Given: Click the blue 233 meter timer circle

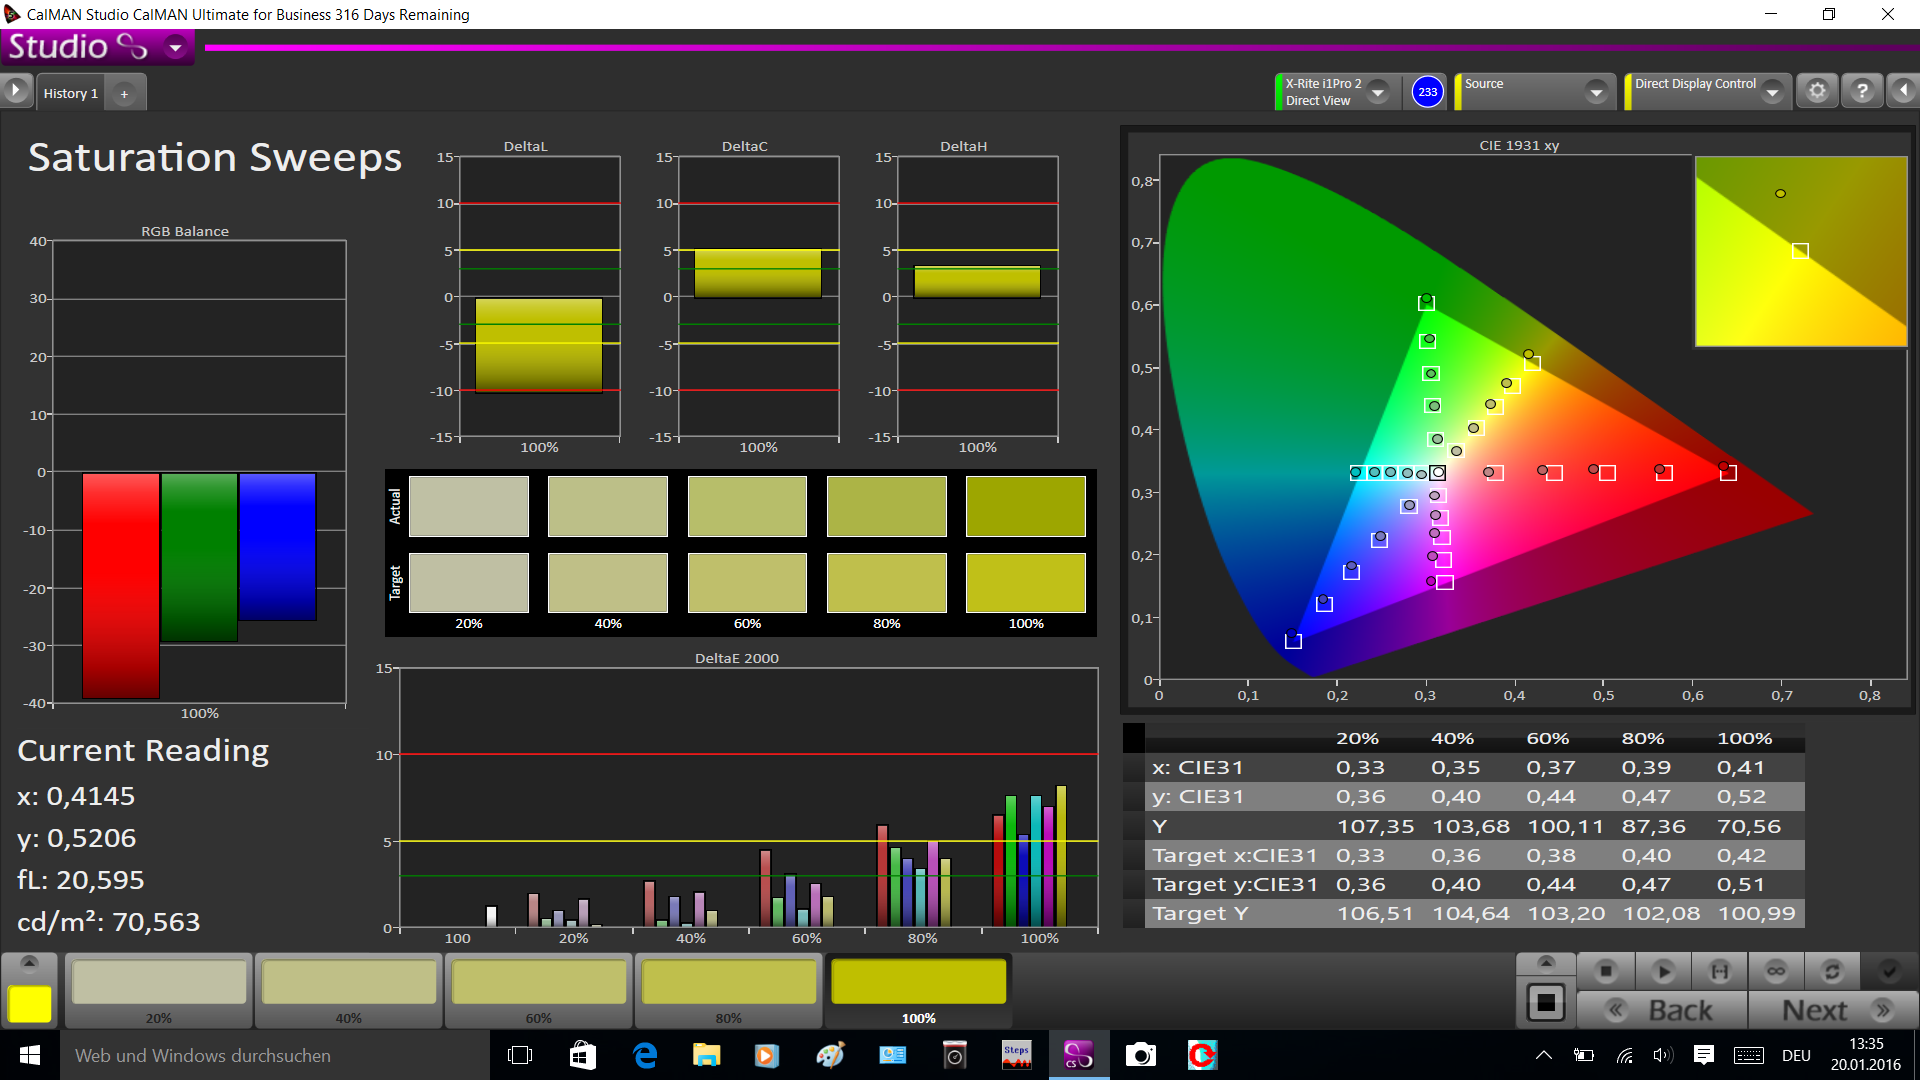Looking at the screenshot, I should pos(1427,92).
